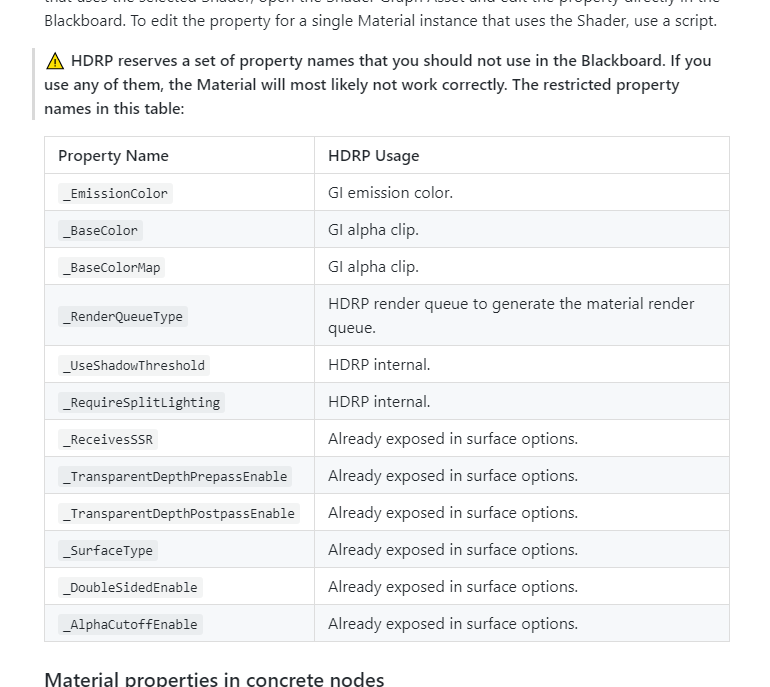This screenshot has height=687, width=770.
Task: Click the Material properties in concrete nodes heading
Action: (x=214, y=678)
